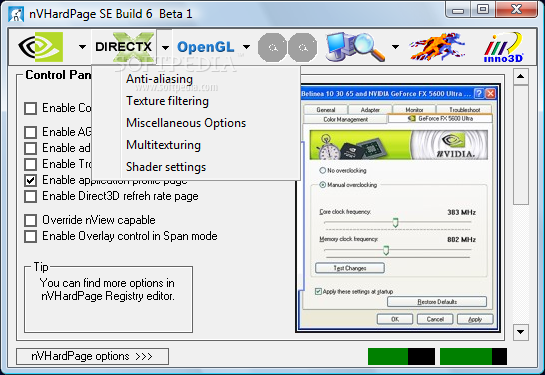Click the Troubleshoot tab in preview
The image size is (545, 375).
(x=464, y=109)
